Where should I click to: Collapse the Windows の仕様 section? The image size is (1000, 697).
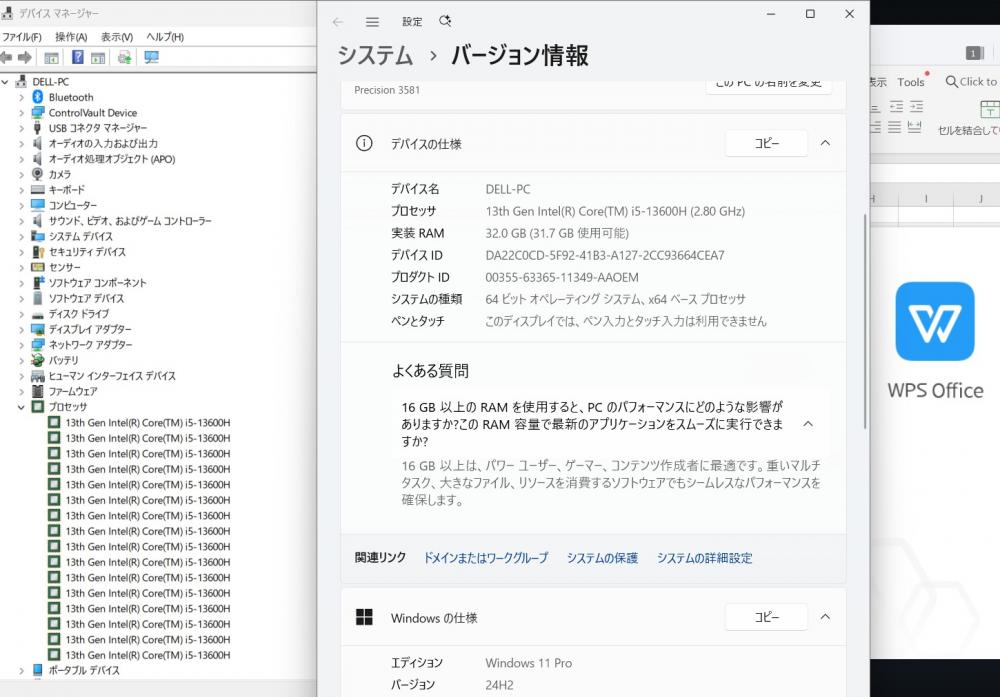825,617
